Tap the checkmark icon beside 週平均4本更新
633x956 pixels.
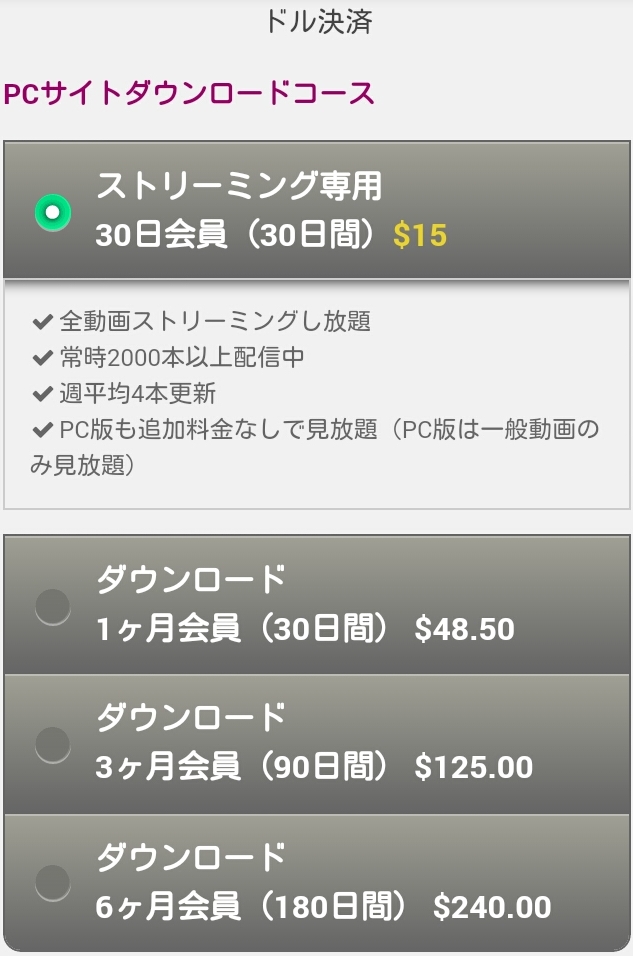click(42, 394)
